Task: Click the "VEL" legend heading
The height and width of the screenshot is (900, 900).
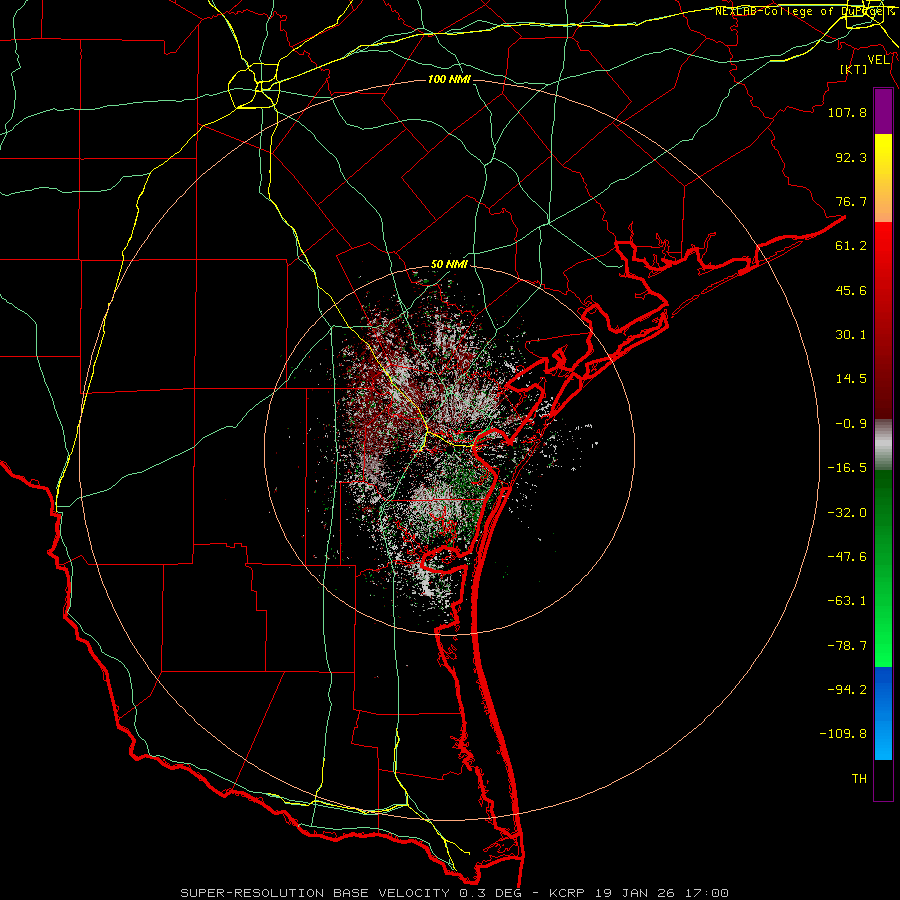Action: click(878, 60)
